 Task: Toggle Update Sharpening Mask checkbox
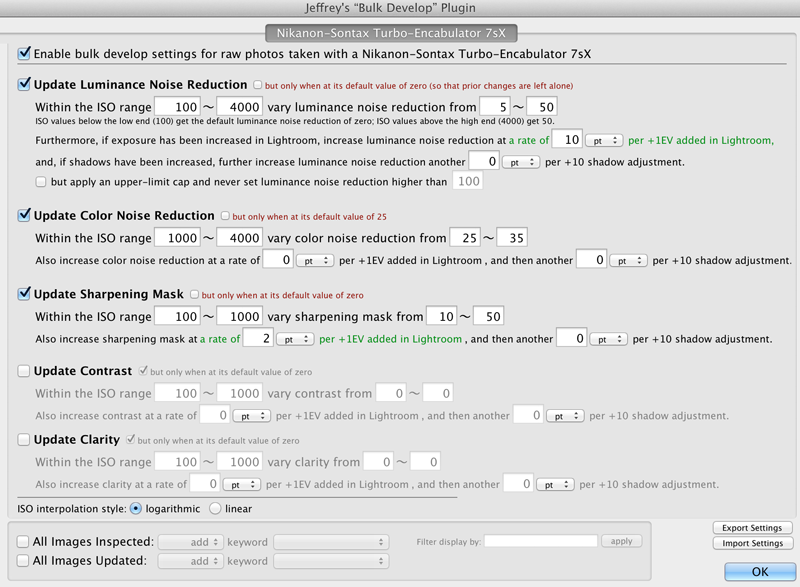[24, 293]
